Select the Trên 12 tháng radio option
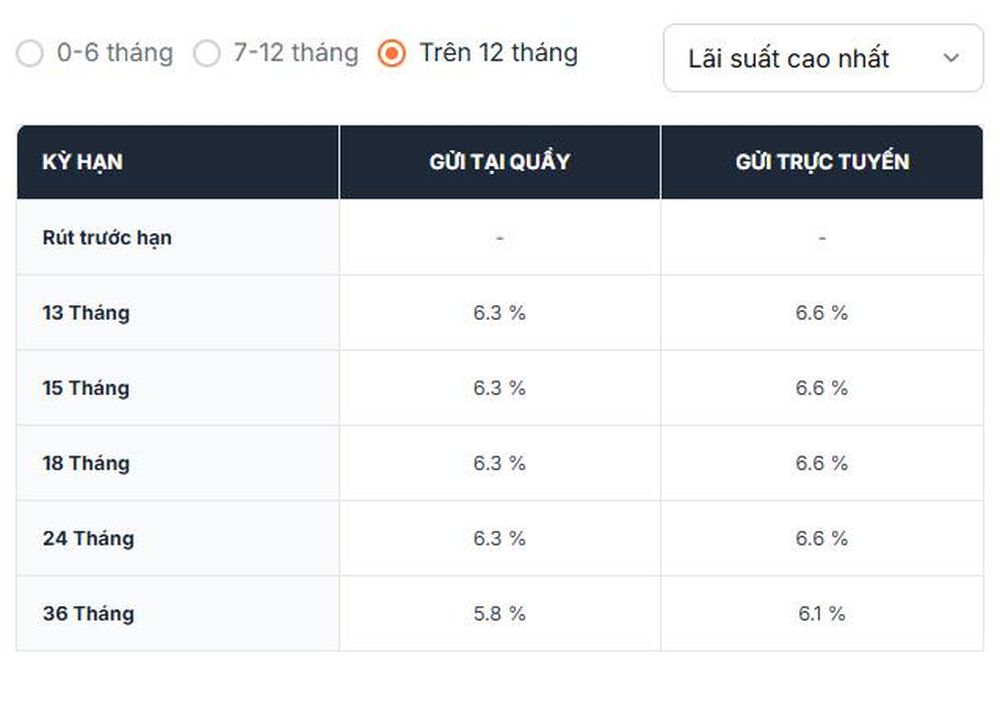Viewport: 1000px width, 727px height. 392,54
